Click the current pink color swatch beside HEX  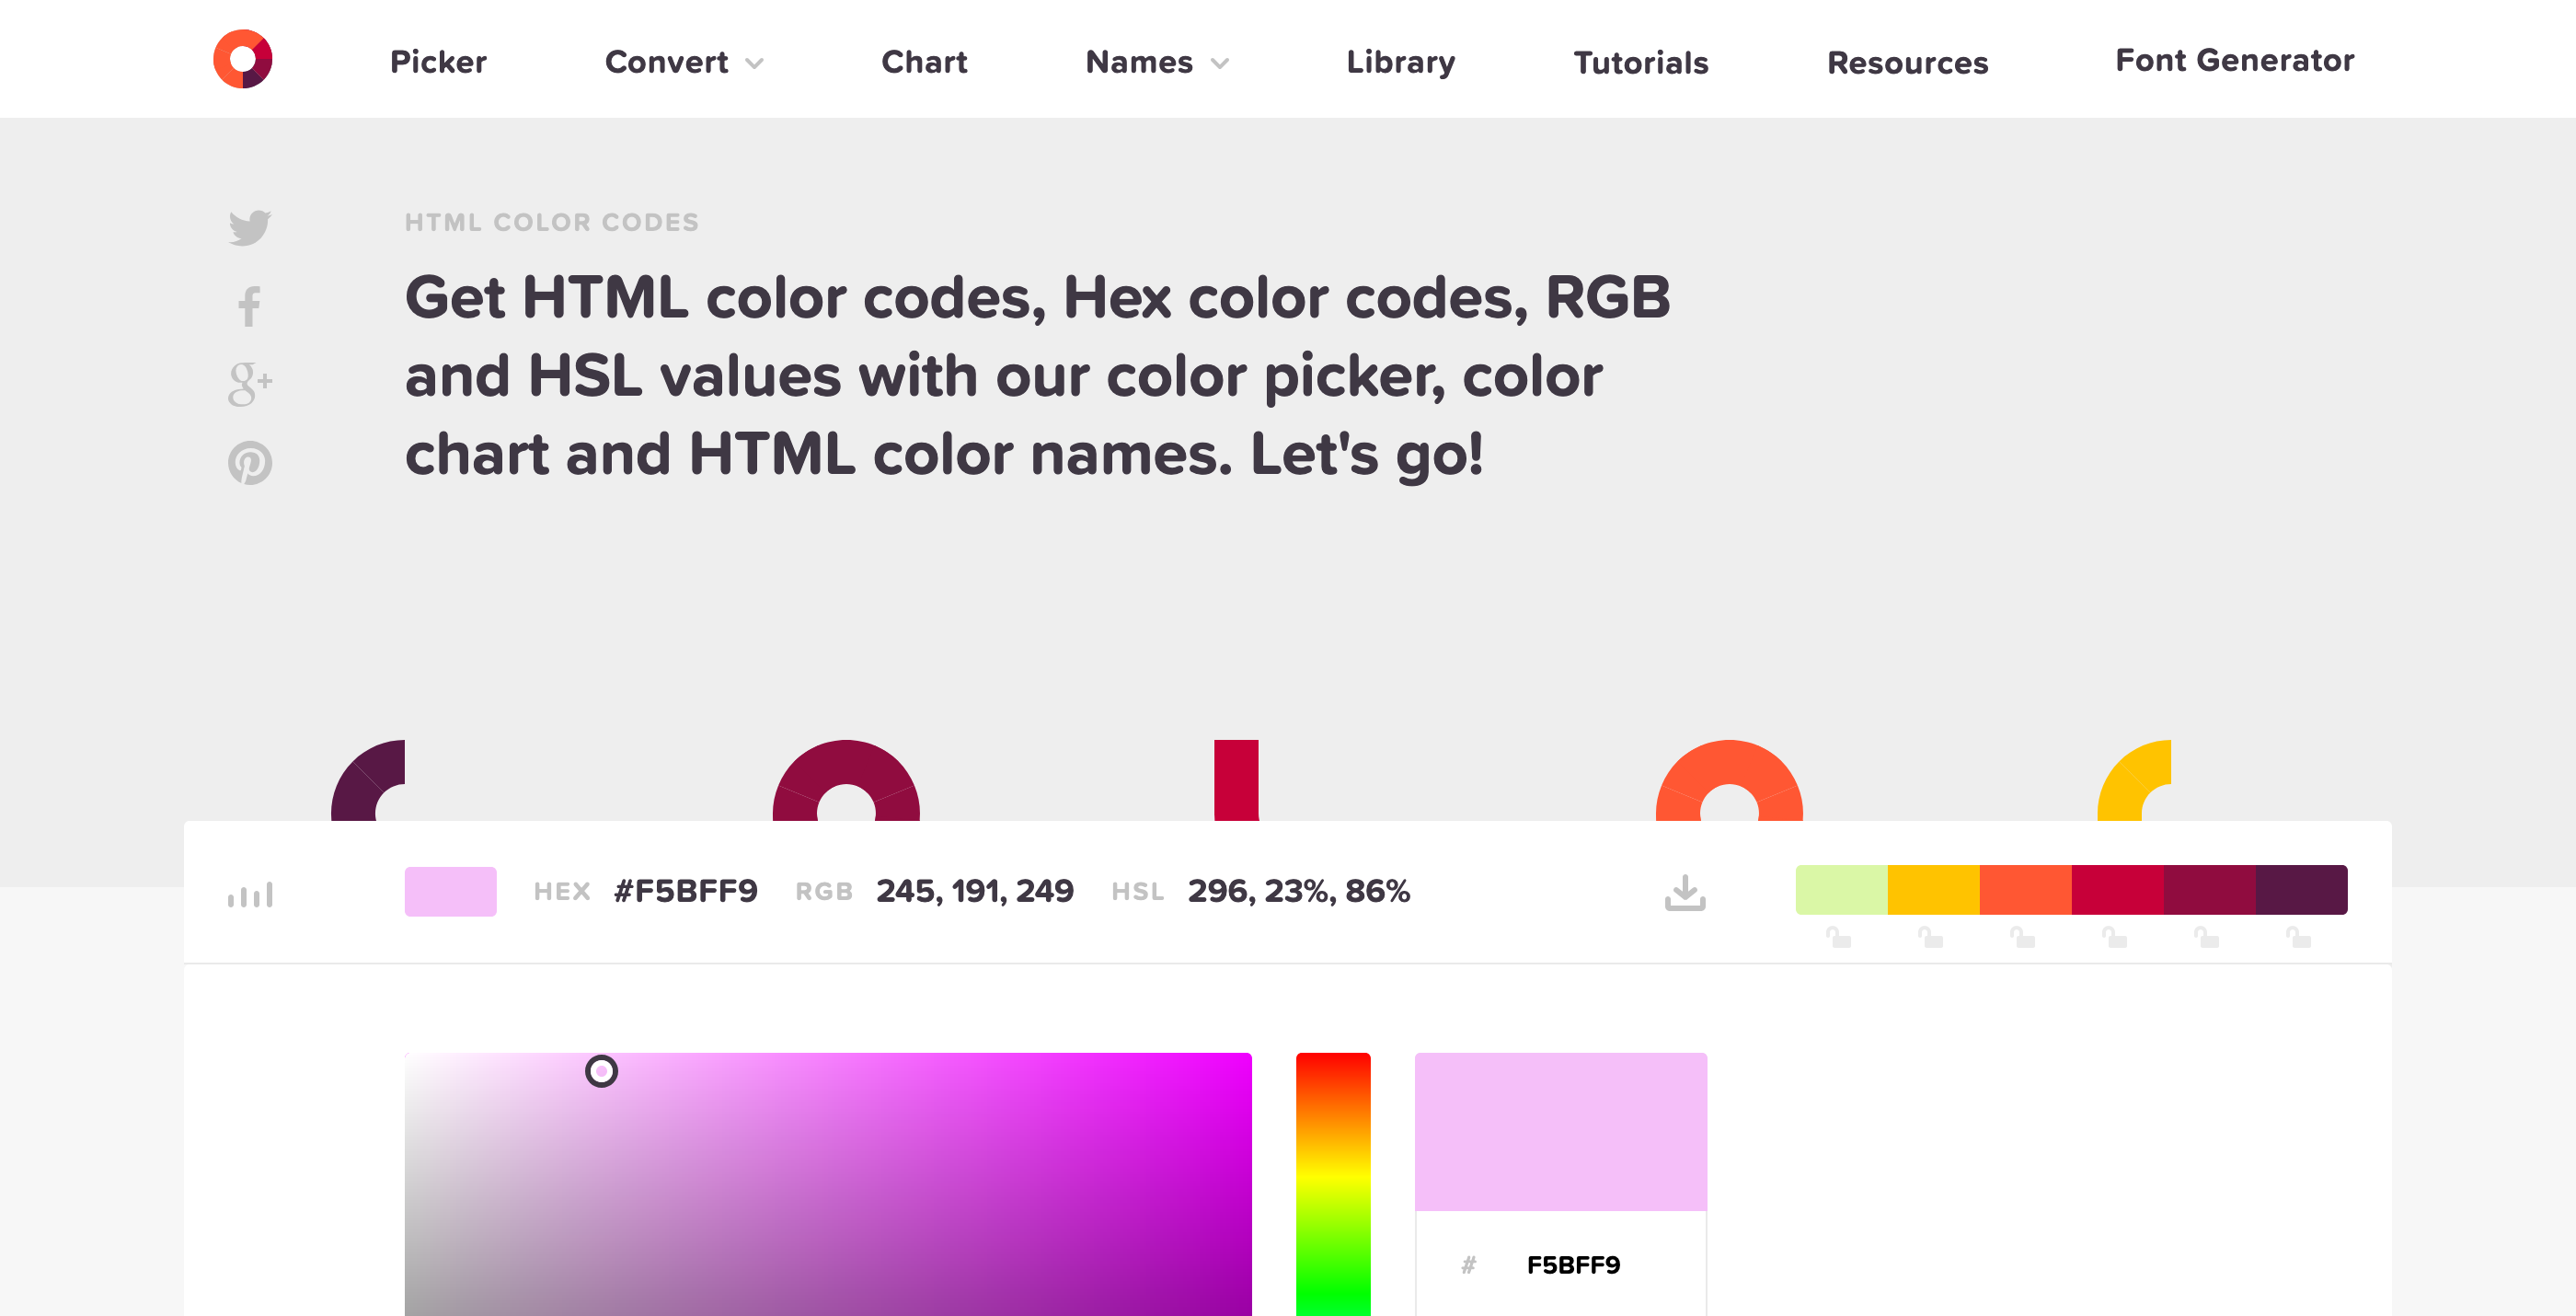pos(451,891)
